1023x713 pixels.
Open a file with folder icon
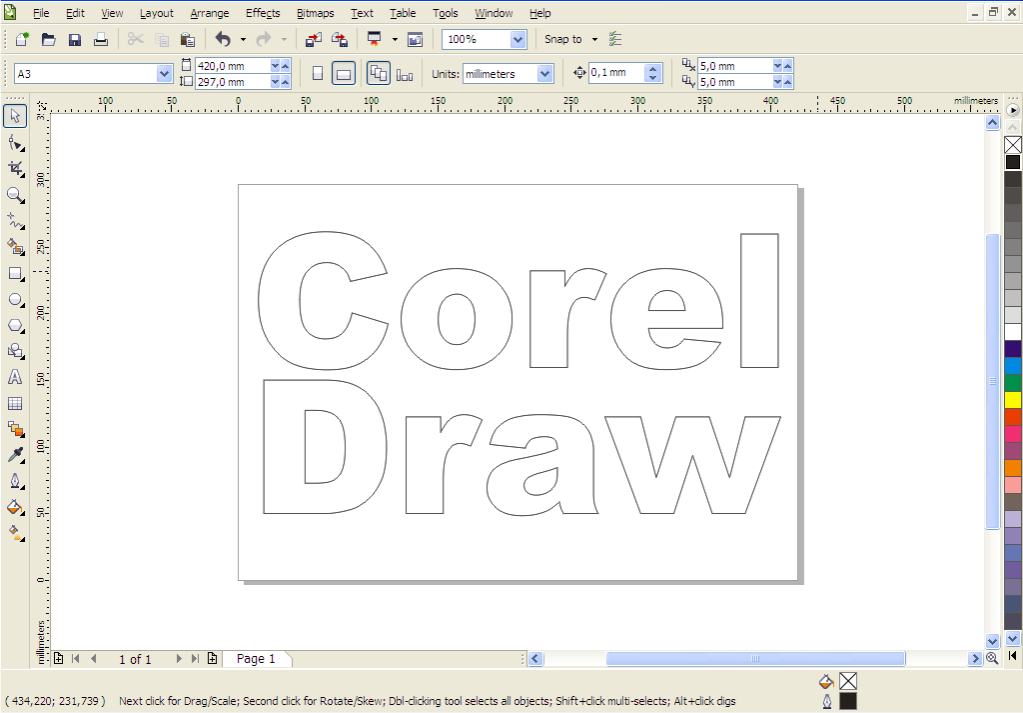(x=48, y=40)
